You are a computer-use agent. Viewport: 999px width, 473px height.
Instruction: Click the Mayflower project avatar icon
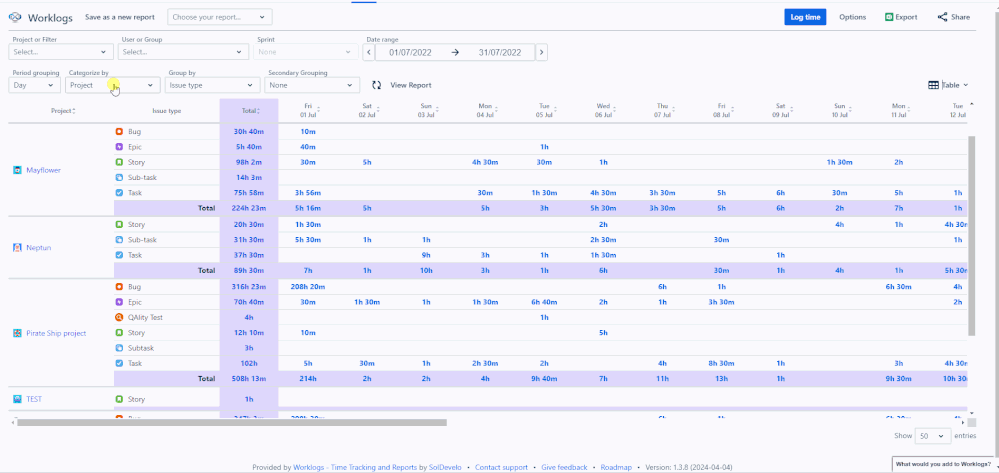[16, 170]
